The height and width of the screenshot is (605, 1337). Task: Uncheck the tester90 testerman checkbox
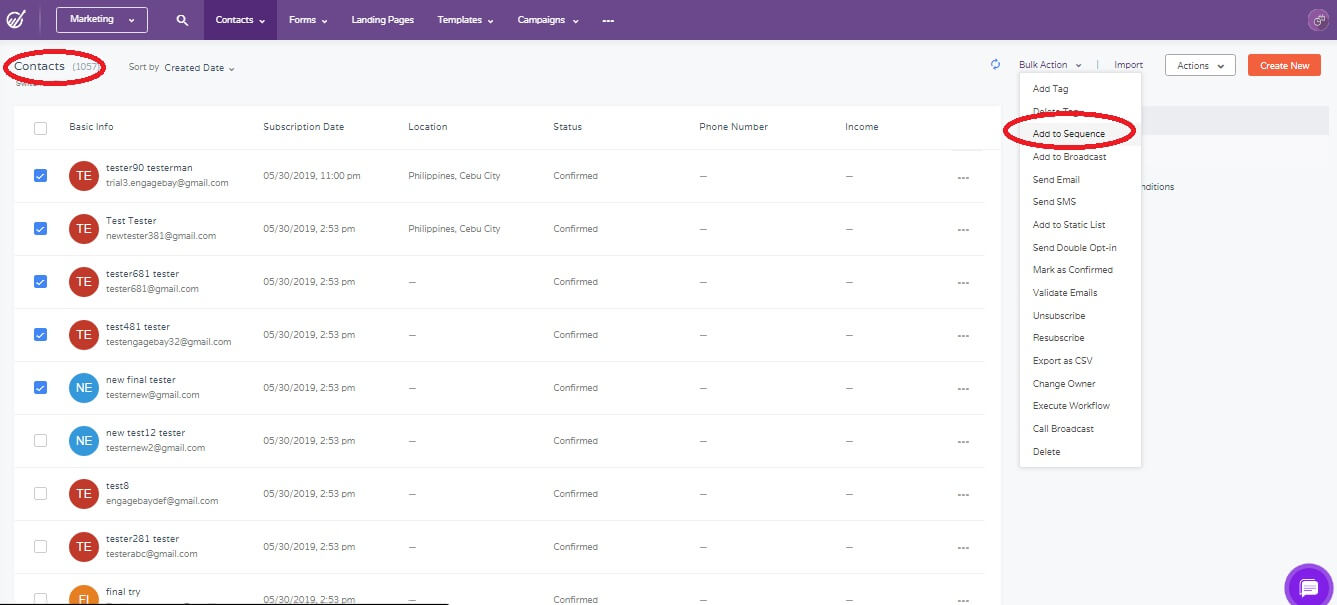coord(40,176)
